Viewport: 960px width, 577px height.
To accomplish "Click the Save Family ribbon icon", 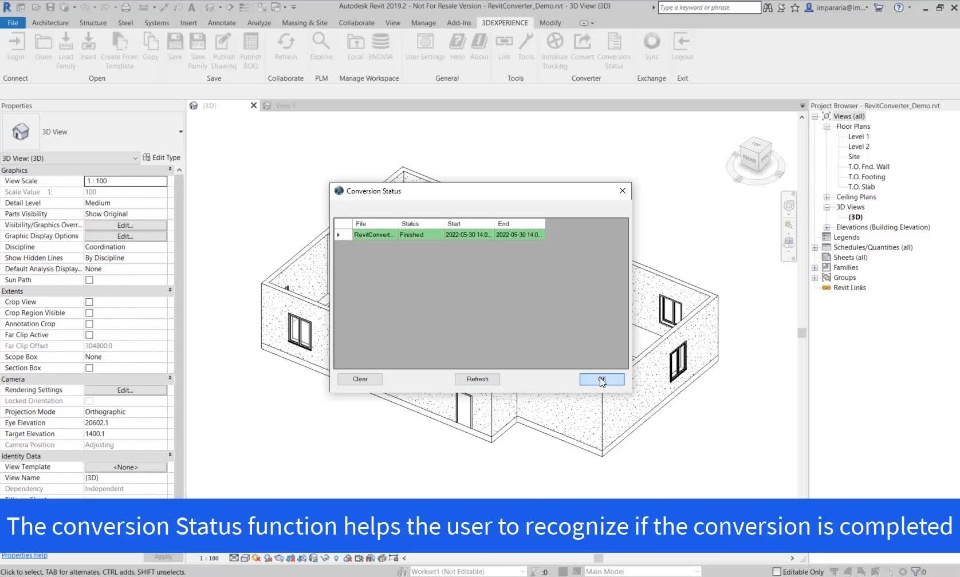I will pyautogui.click(x=198, y=50).
